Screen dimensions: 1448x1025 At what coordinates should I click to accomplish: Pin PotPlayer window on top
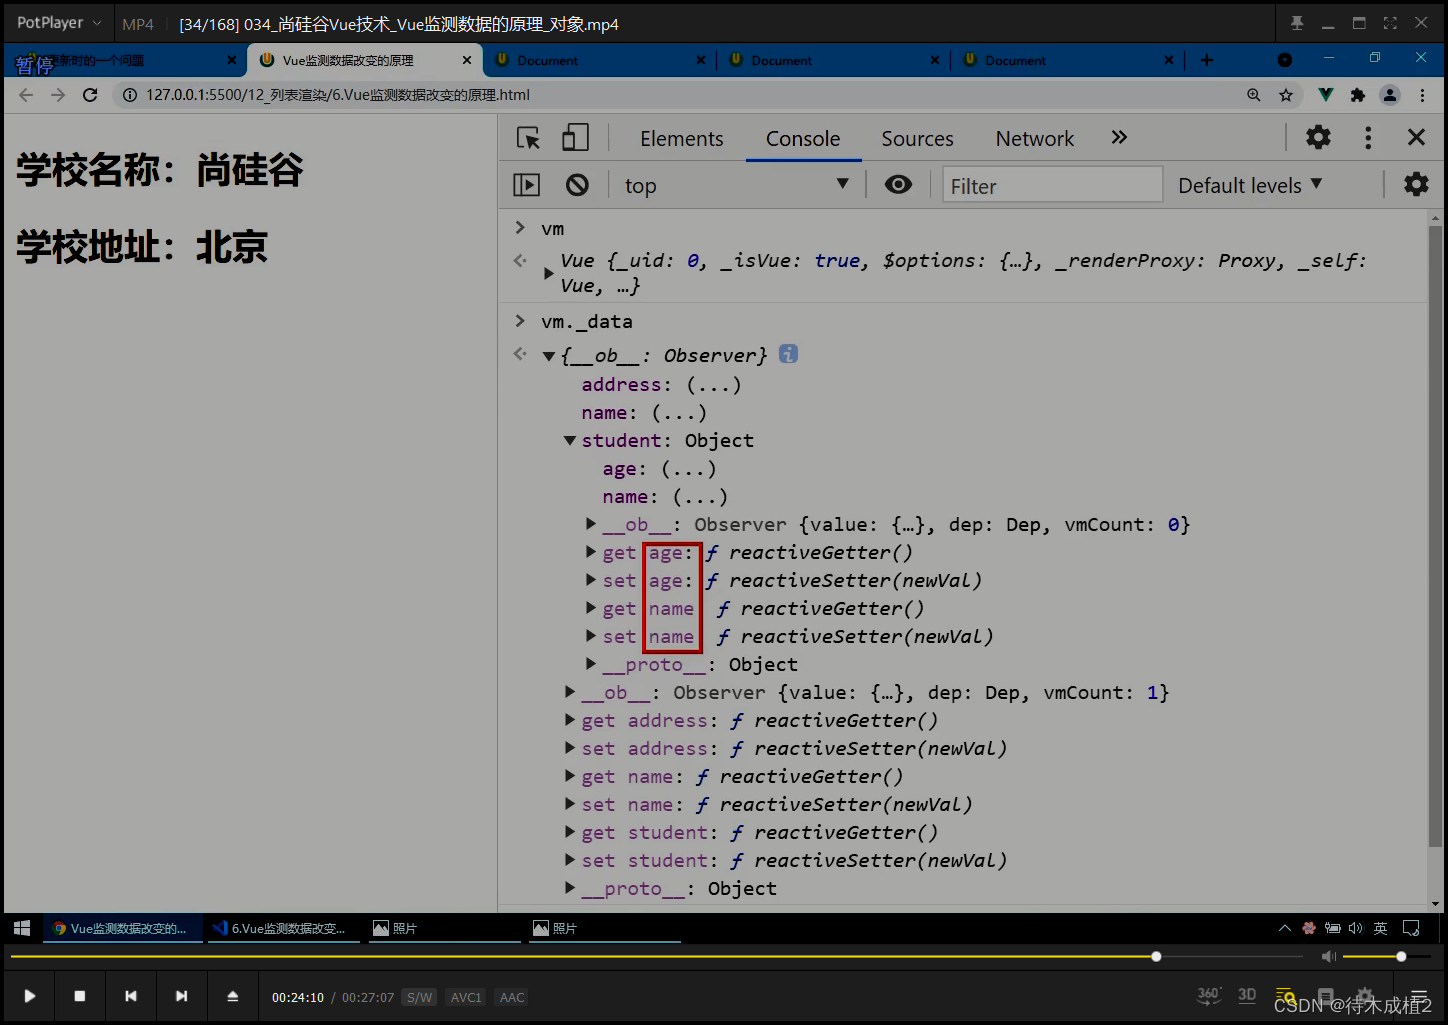1297,23
